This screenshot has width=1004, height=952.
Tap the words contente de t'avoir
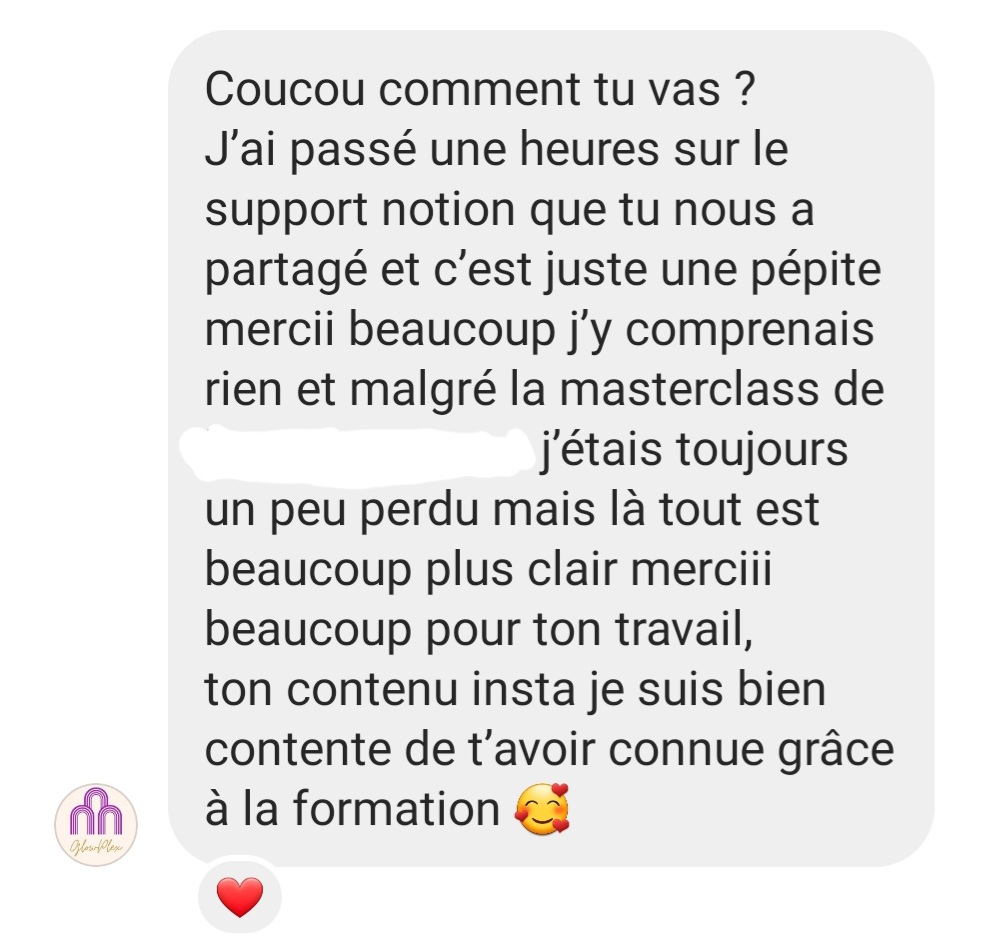pyautogui.click(x=400, y=750)
